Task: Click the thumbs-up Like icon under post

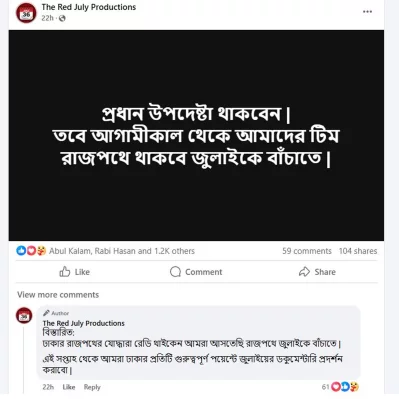Action: coord(65,272)
